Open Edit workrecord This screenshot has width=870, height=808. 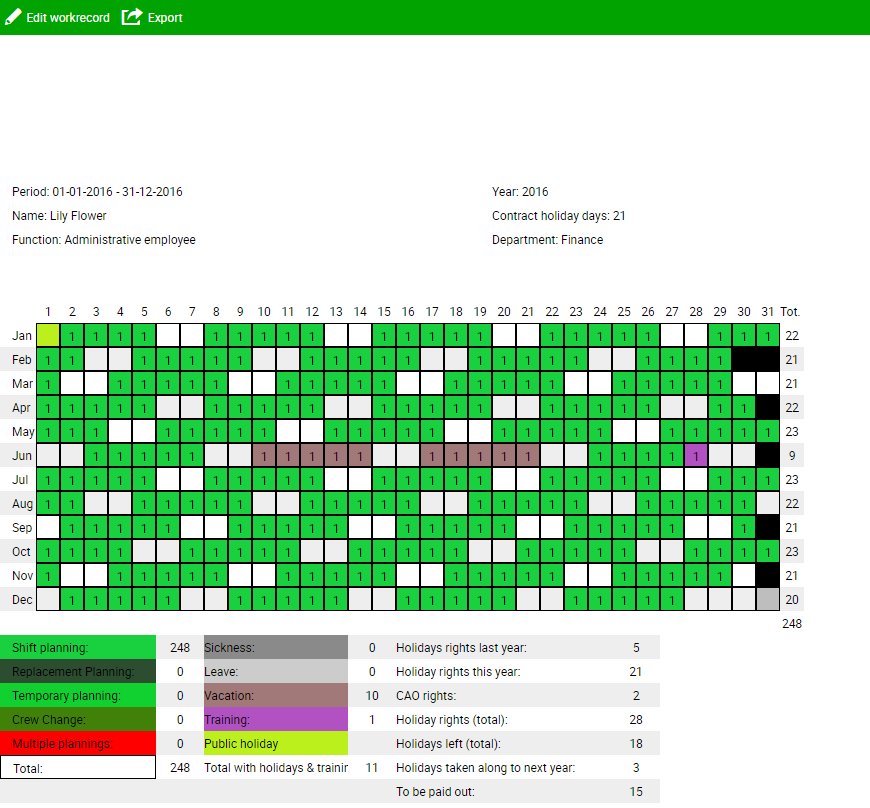(x=67, y=18)
